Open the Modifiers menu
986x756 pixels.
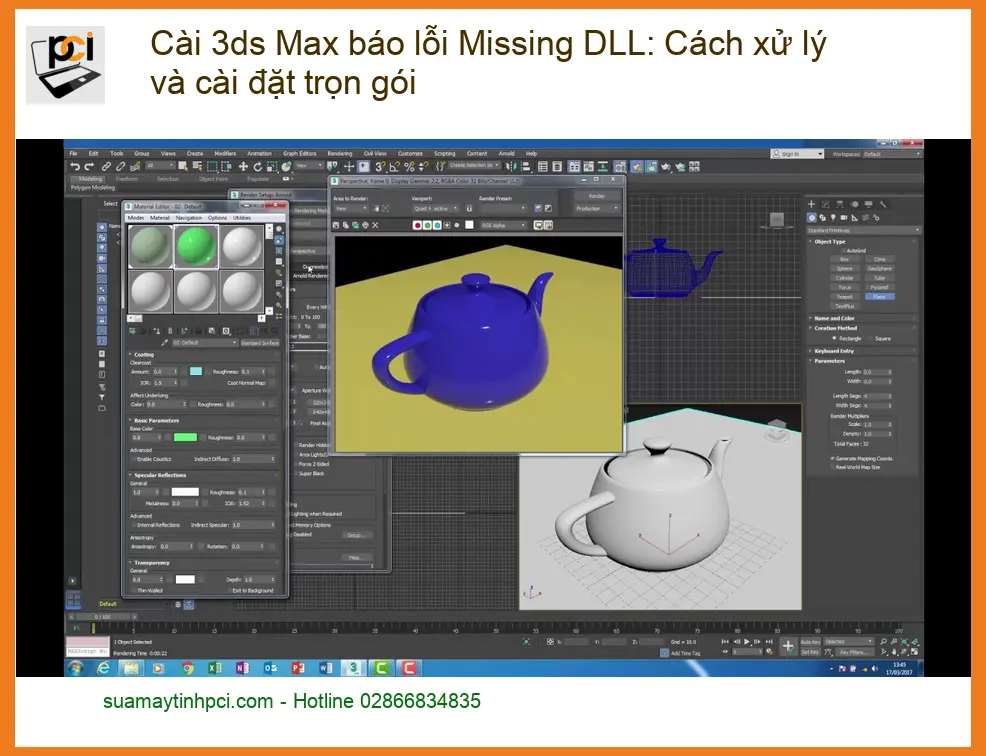[225, 153]
